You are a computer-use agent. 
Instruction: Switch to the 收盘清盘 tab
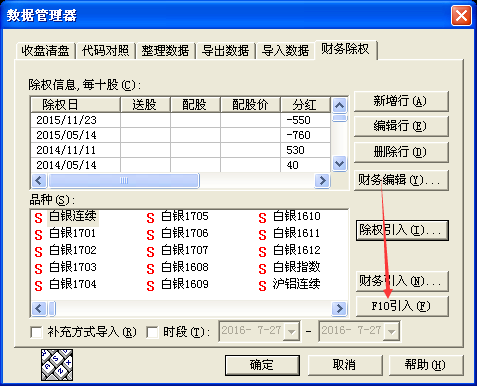[x=45, y=51]
